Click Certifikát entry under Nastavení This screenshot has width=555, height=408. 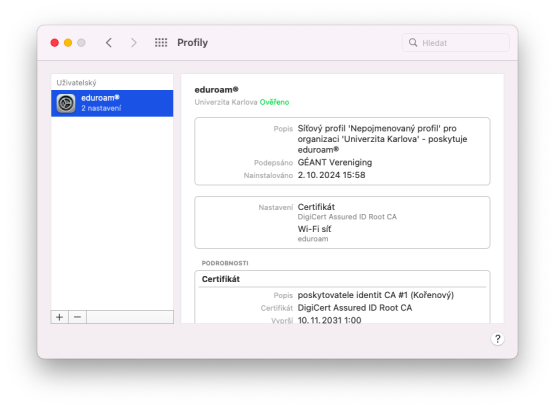pyautogui.click(x=316, y=207)
